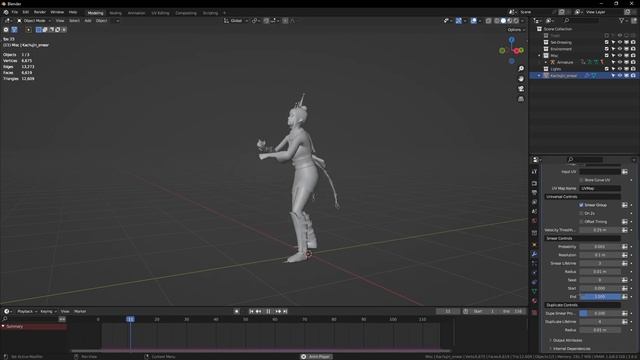This screenshot has width=640, height=360.
Task: Switch to the UV Editing workspace tab
Action: 160,13
